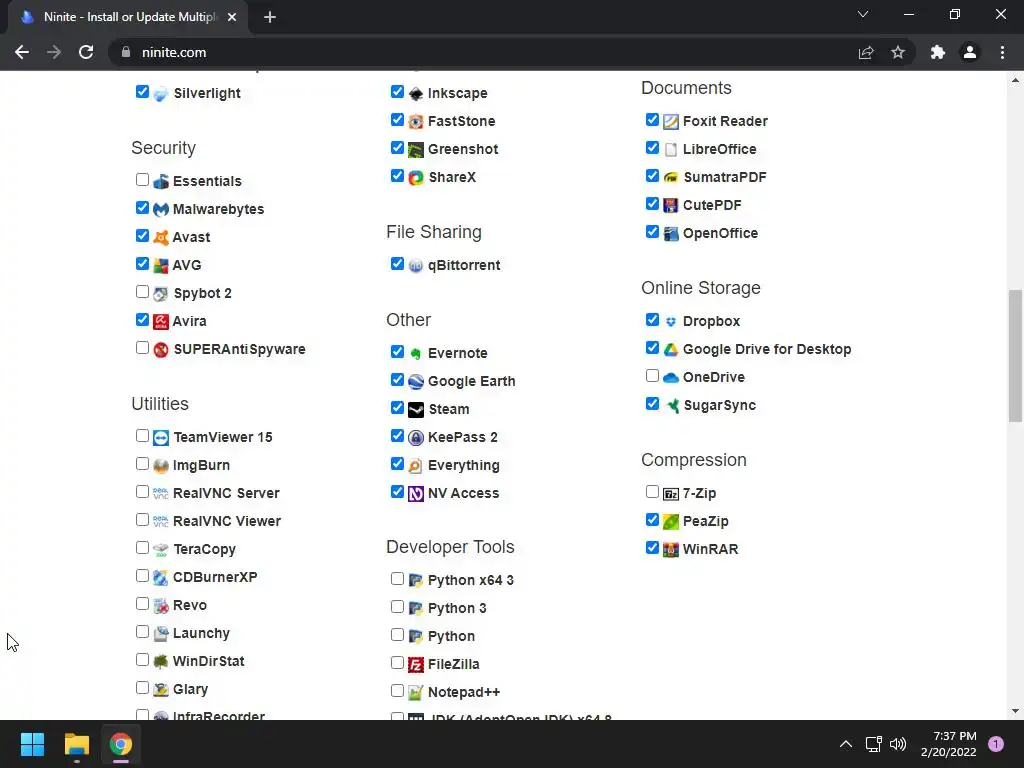1024x768 pixels.
Task: Click the Google Earth icon
Action: point(416,381)
